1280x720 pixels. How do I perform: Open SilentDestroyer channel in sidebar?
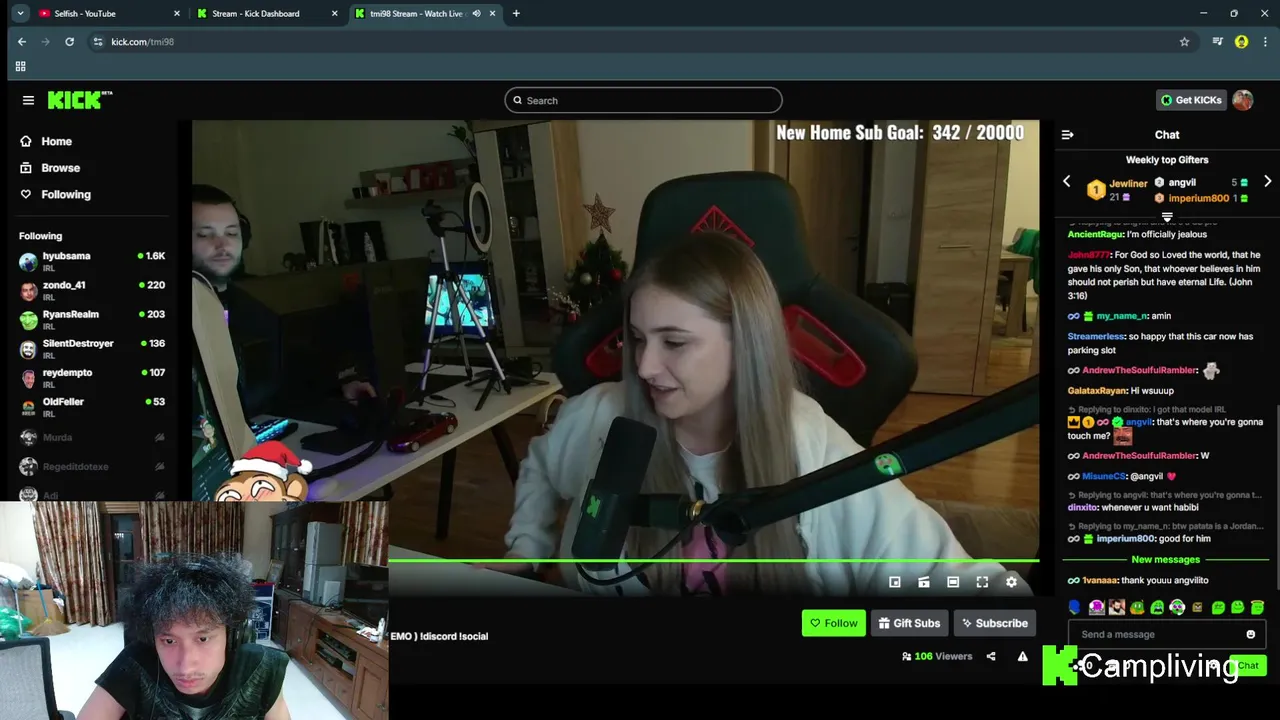92,348
